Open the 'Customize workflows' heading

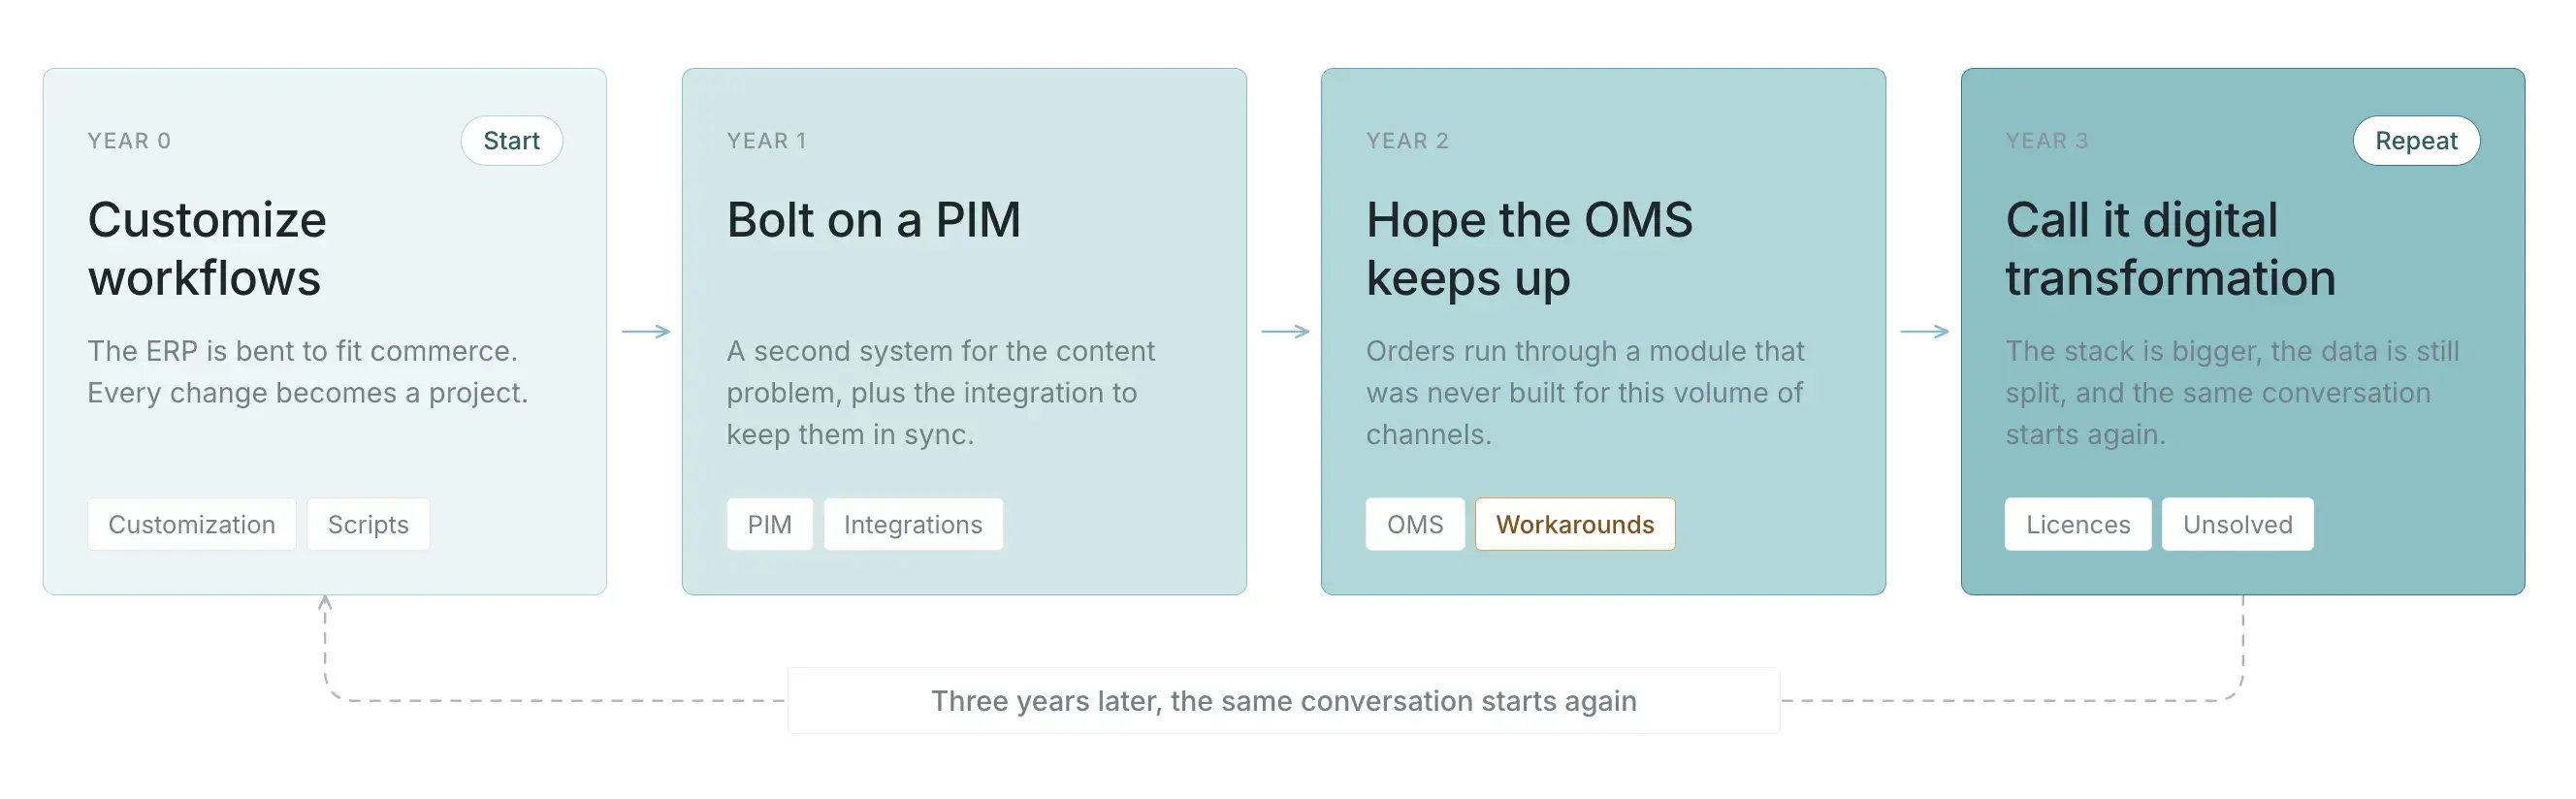tap(207, 248)
